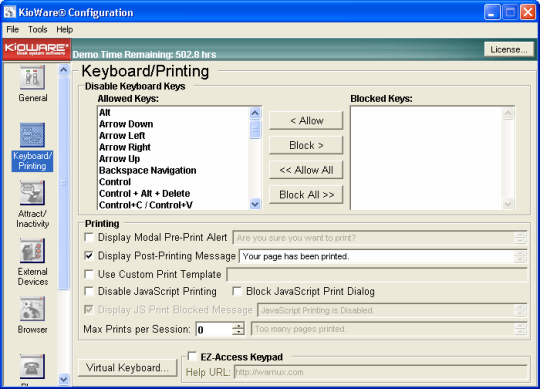Click sidebar scroll up arrow
Screen dimensions: 540x389
click(x=64, y=70)
